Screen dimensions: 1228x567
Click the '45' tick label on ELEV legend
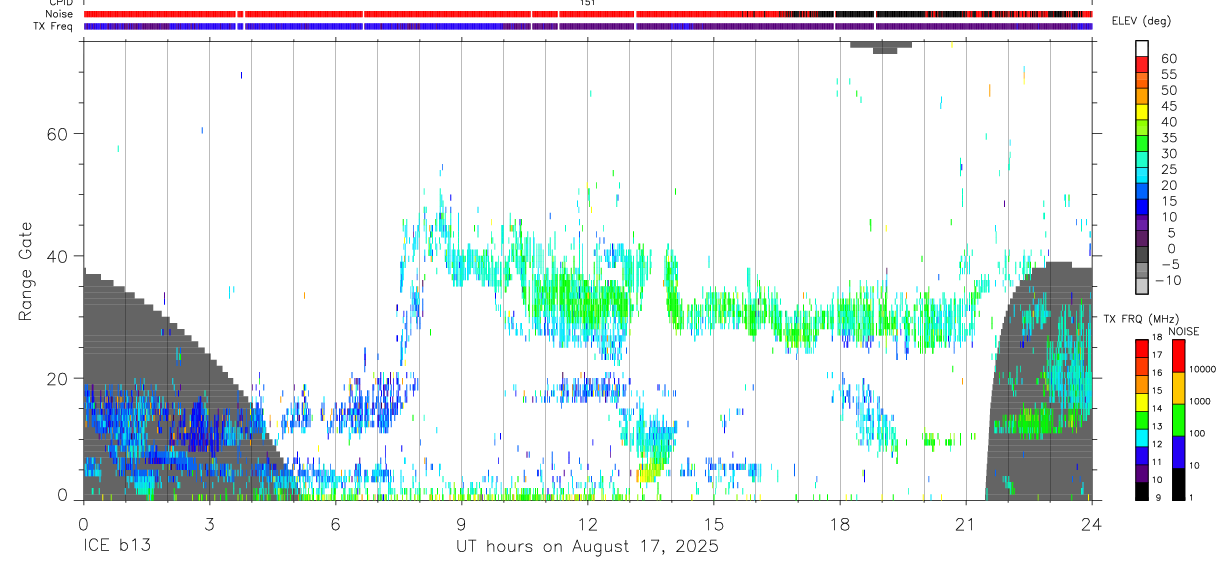pyautogui.click(x=1167, y=106)
